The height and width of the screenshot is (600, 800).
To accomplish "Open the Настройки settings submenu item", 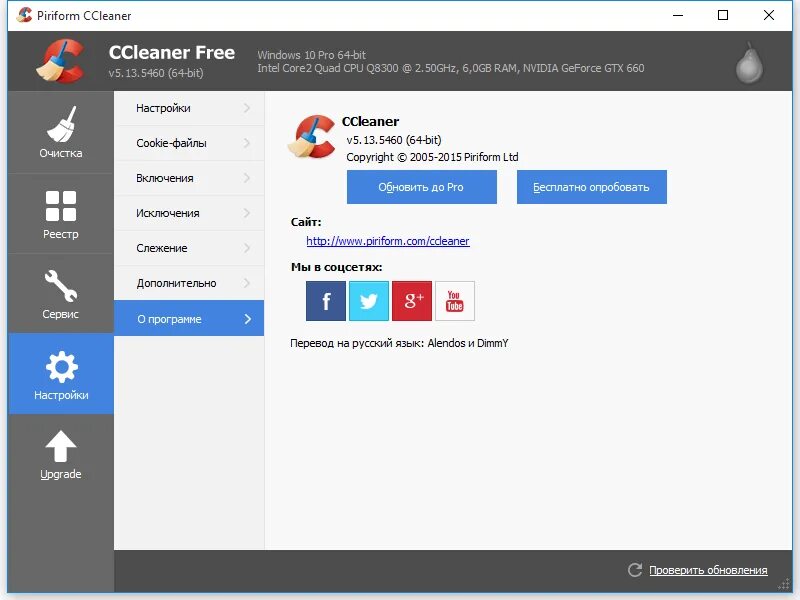I will pos(189,108).
